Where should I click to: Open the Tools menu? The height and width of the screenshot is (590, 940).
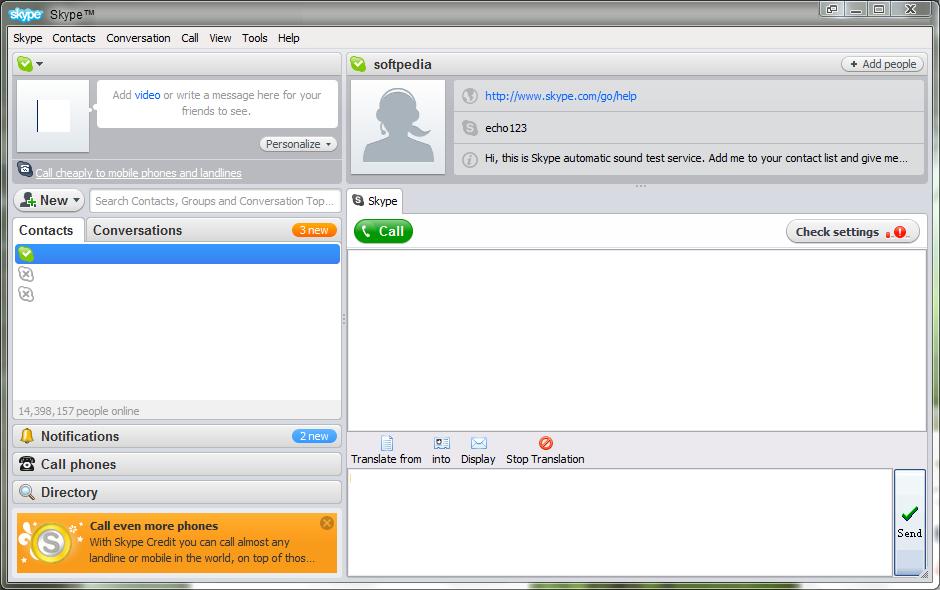point(255,38)
